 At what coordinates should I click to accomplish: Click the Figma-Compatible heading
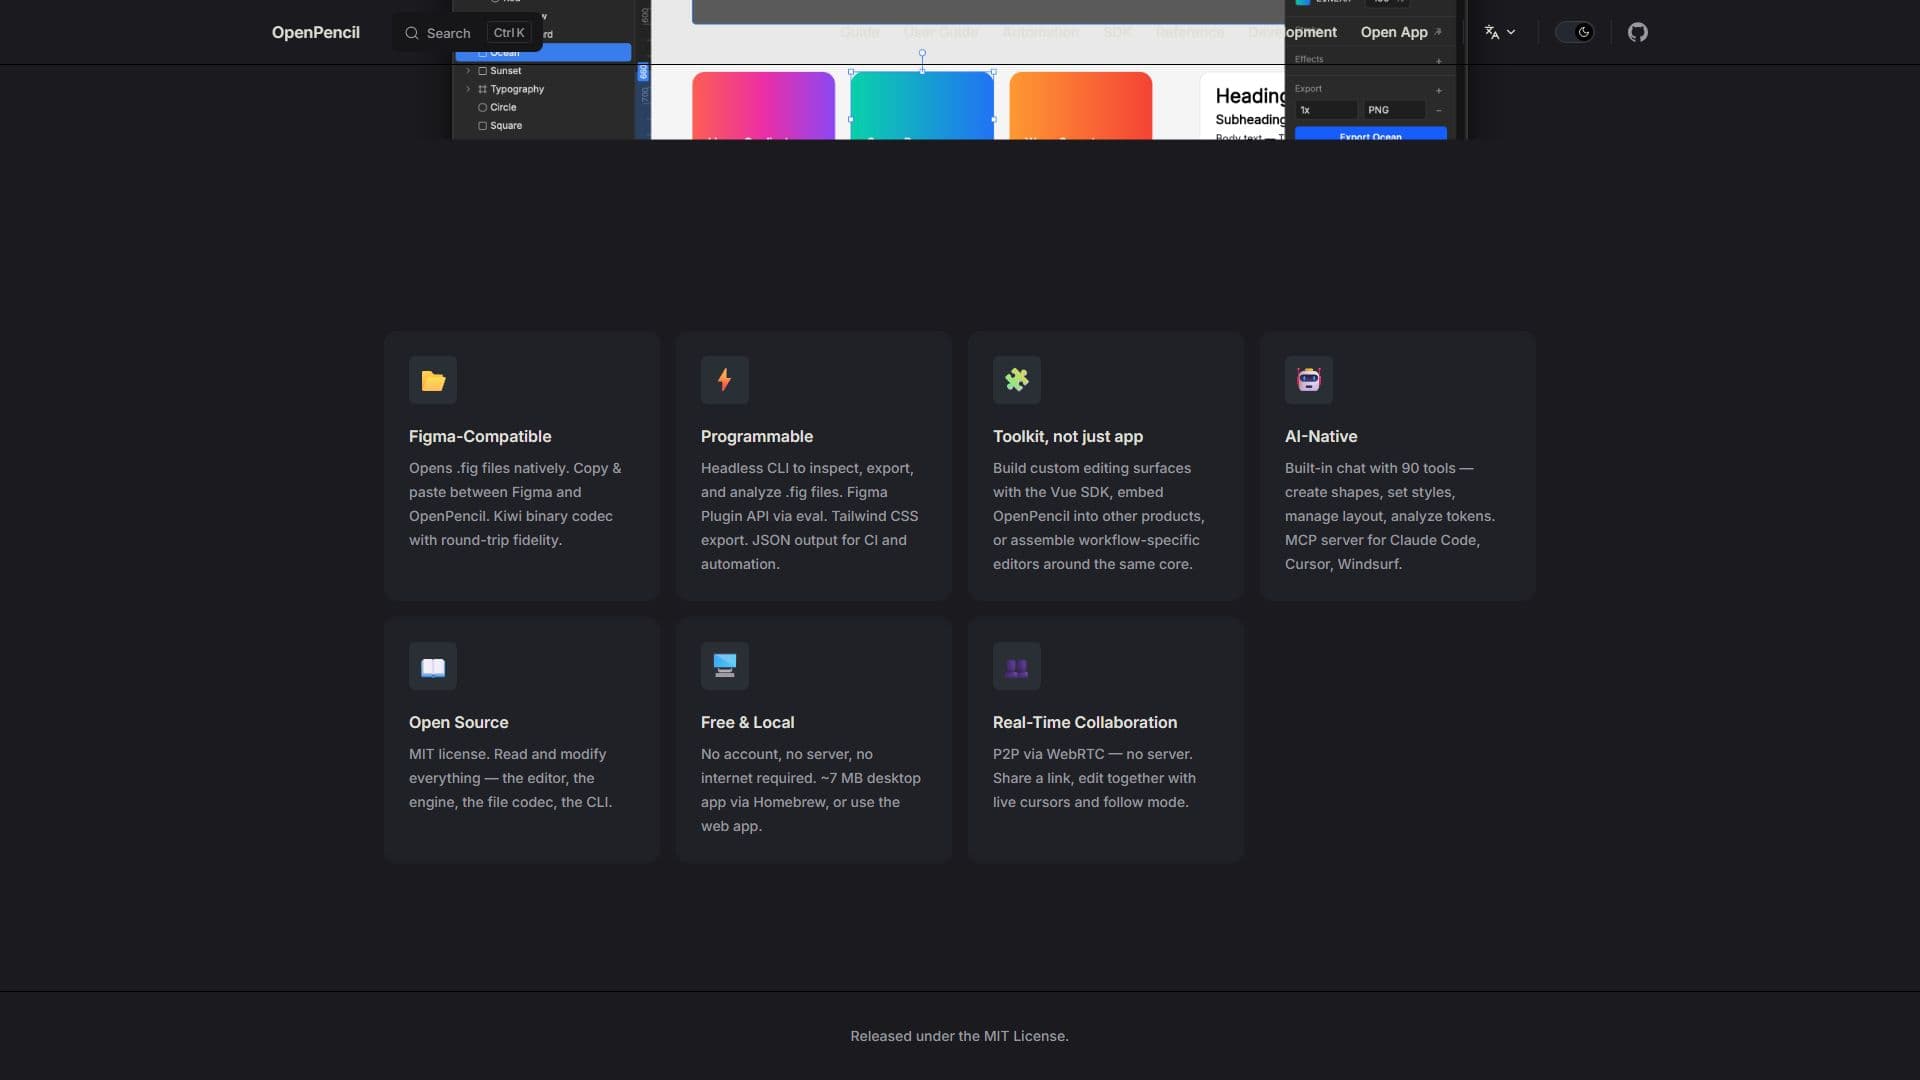coord(480,437)
